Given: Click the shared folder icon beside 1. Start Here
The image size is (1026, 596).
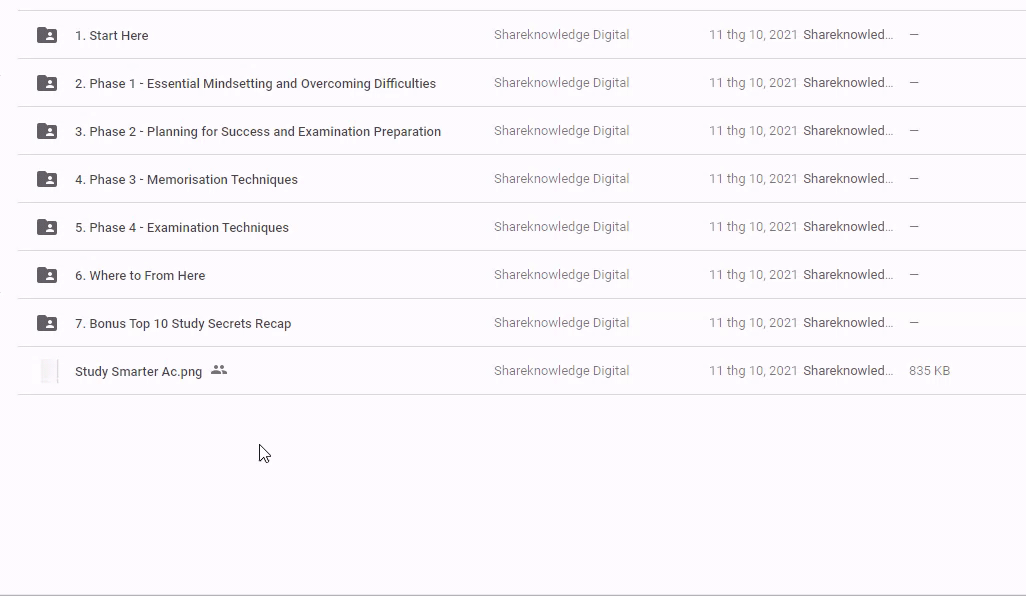Looking at the screenshot, I should pos(47,35).
